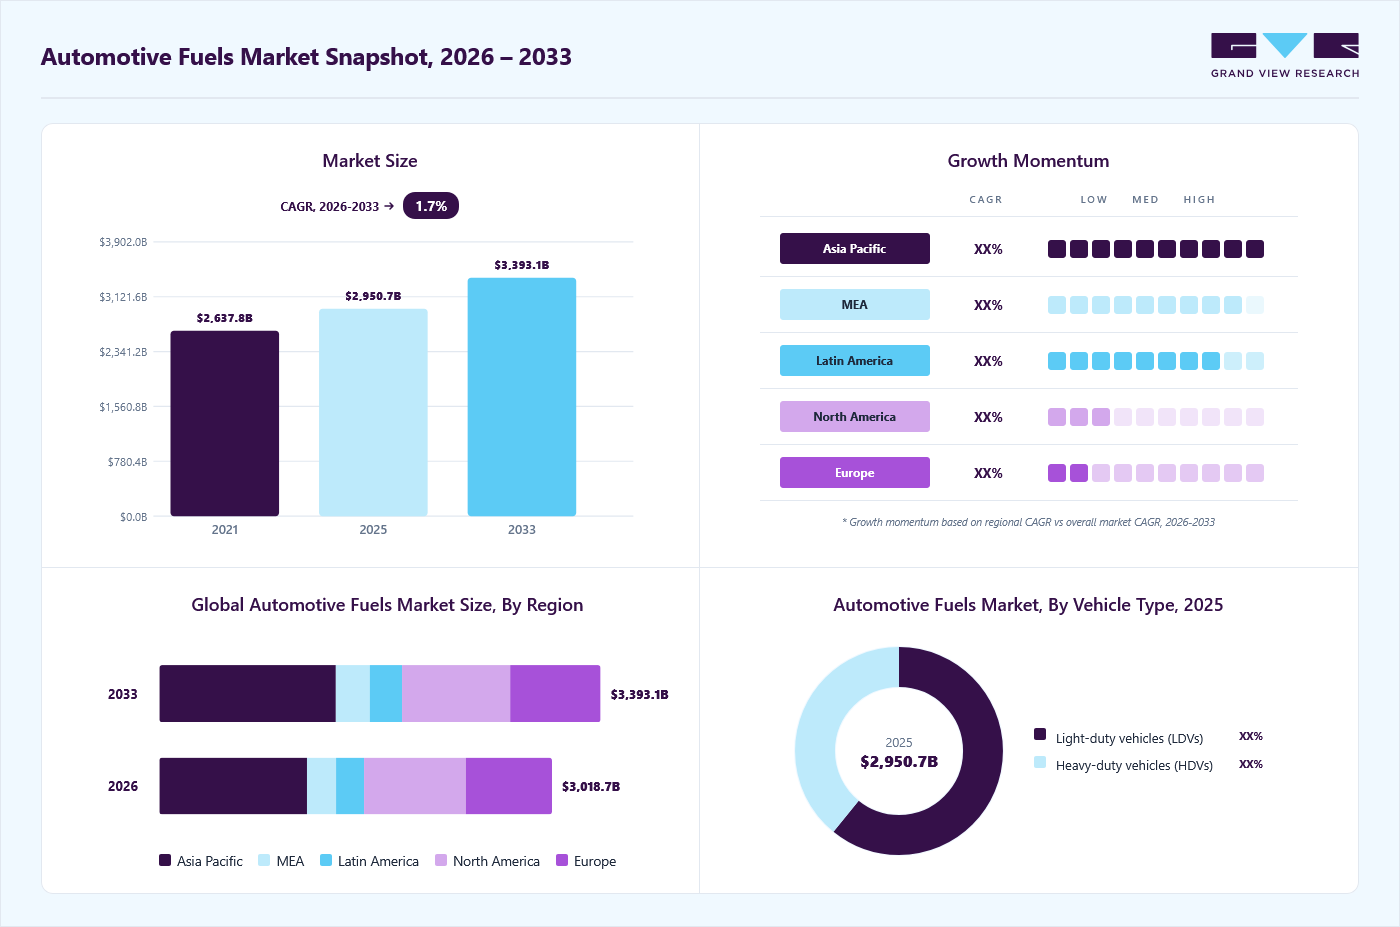Click the Latin America legend swatch
Screen dimensions: 1400x927
326,860
